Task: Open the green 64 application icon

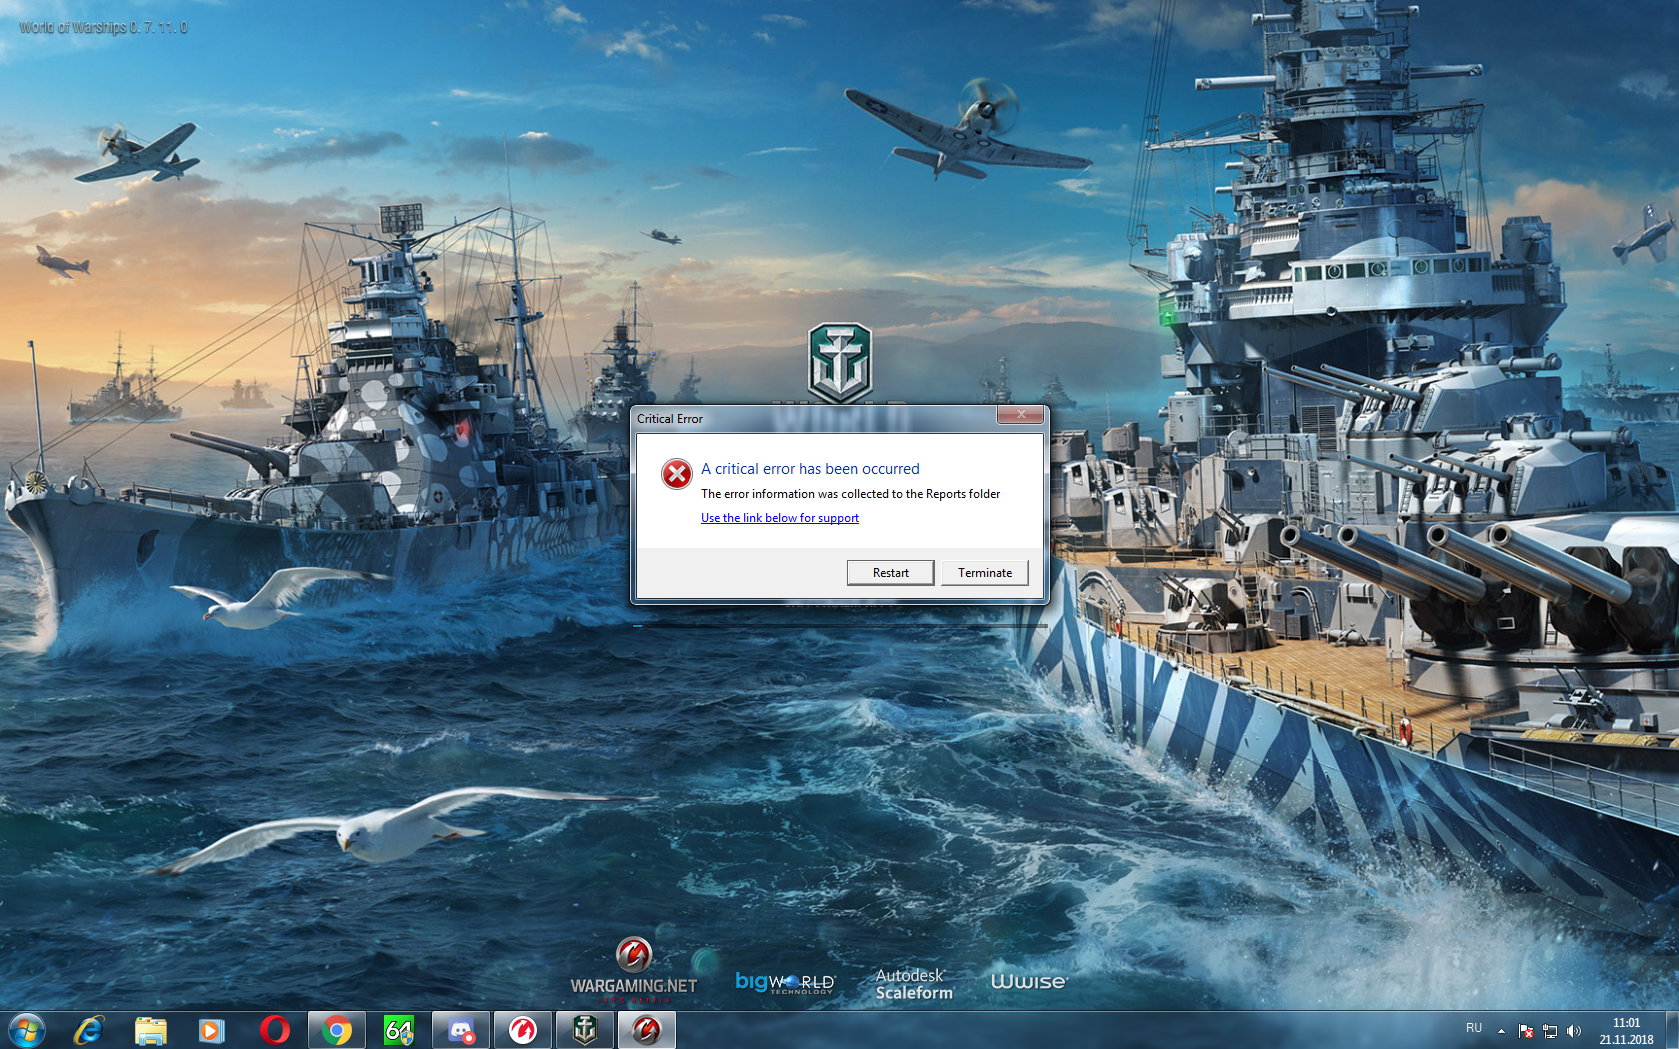Action: 399,1030
